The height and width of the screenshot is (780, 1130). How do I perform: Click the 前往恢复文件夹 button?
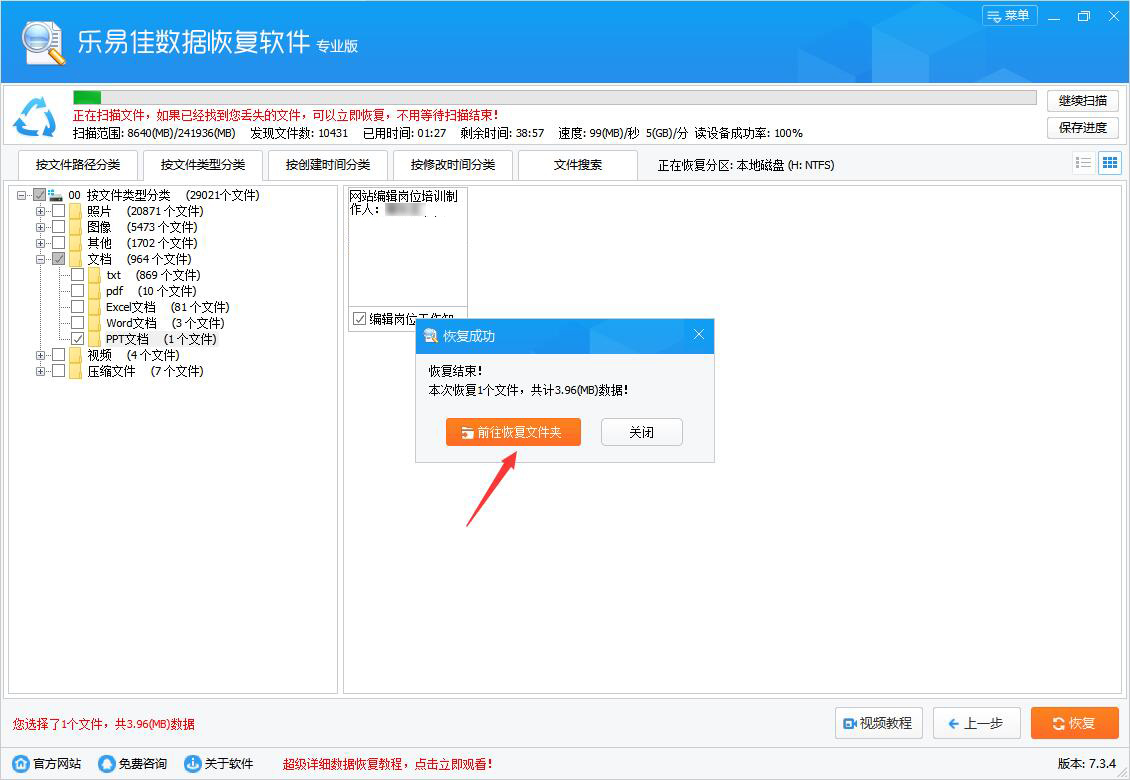[513, 432]
